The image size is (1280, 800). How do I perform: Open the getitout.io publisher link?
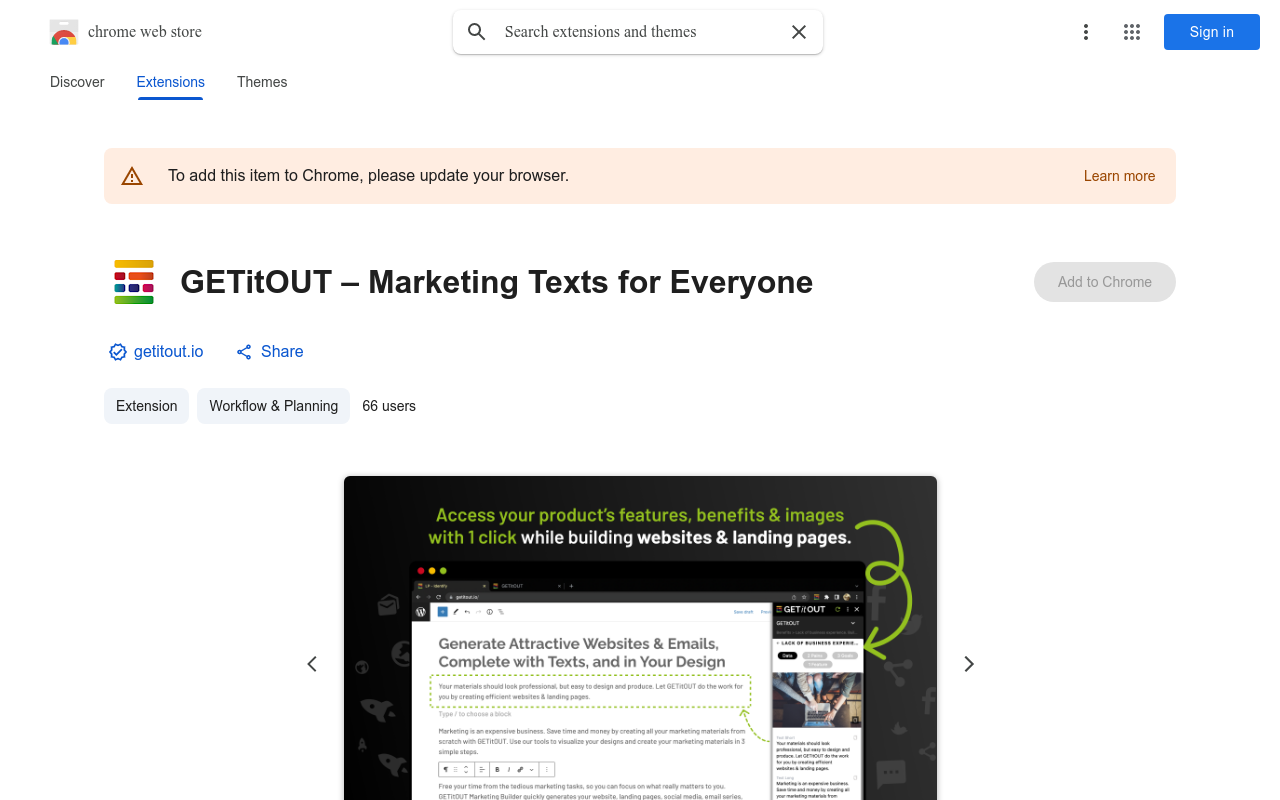click(x=169, y=352)
